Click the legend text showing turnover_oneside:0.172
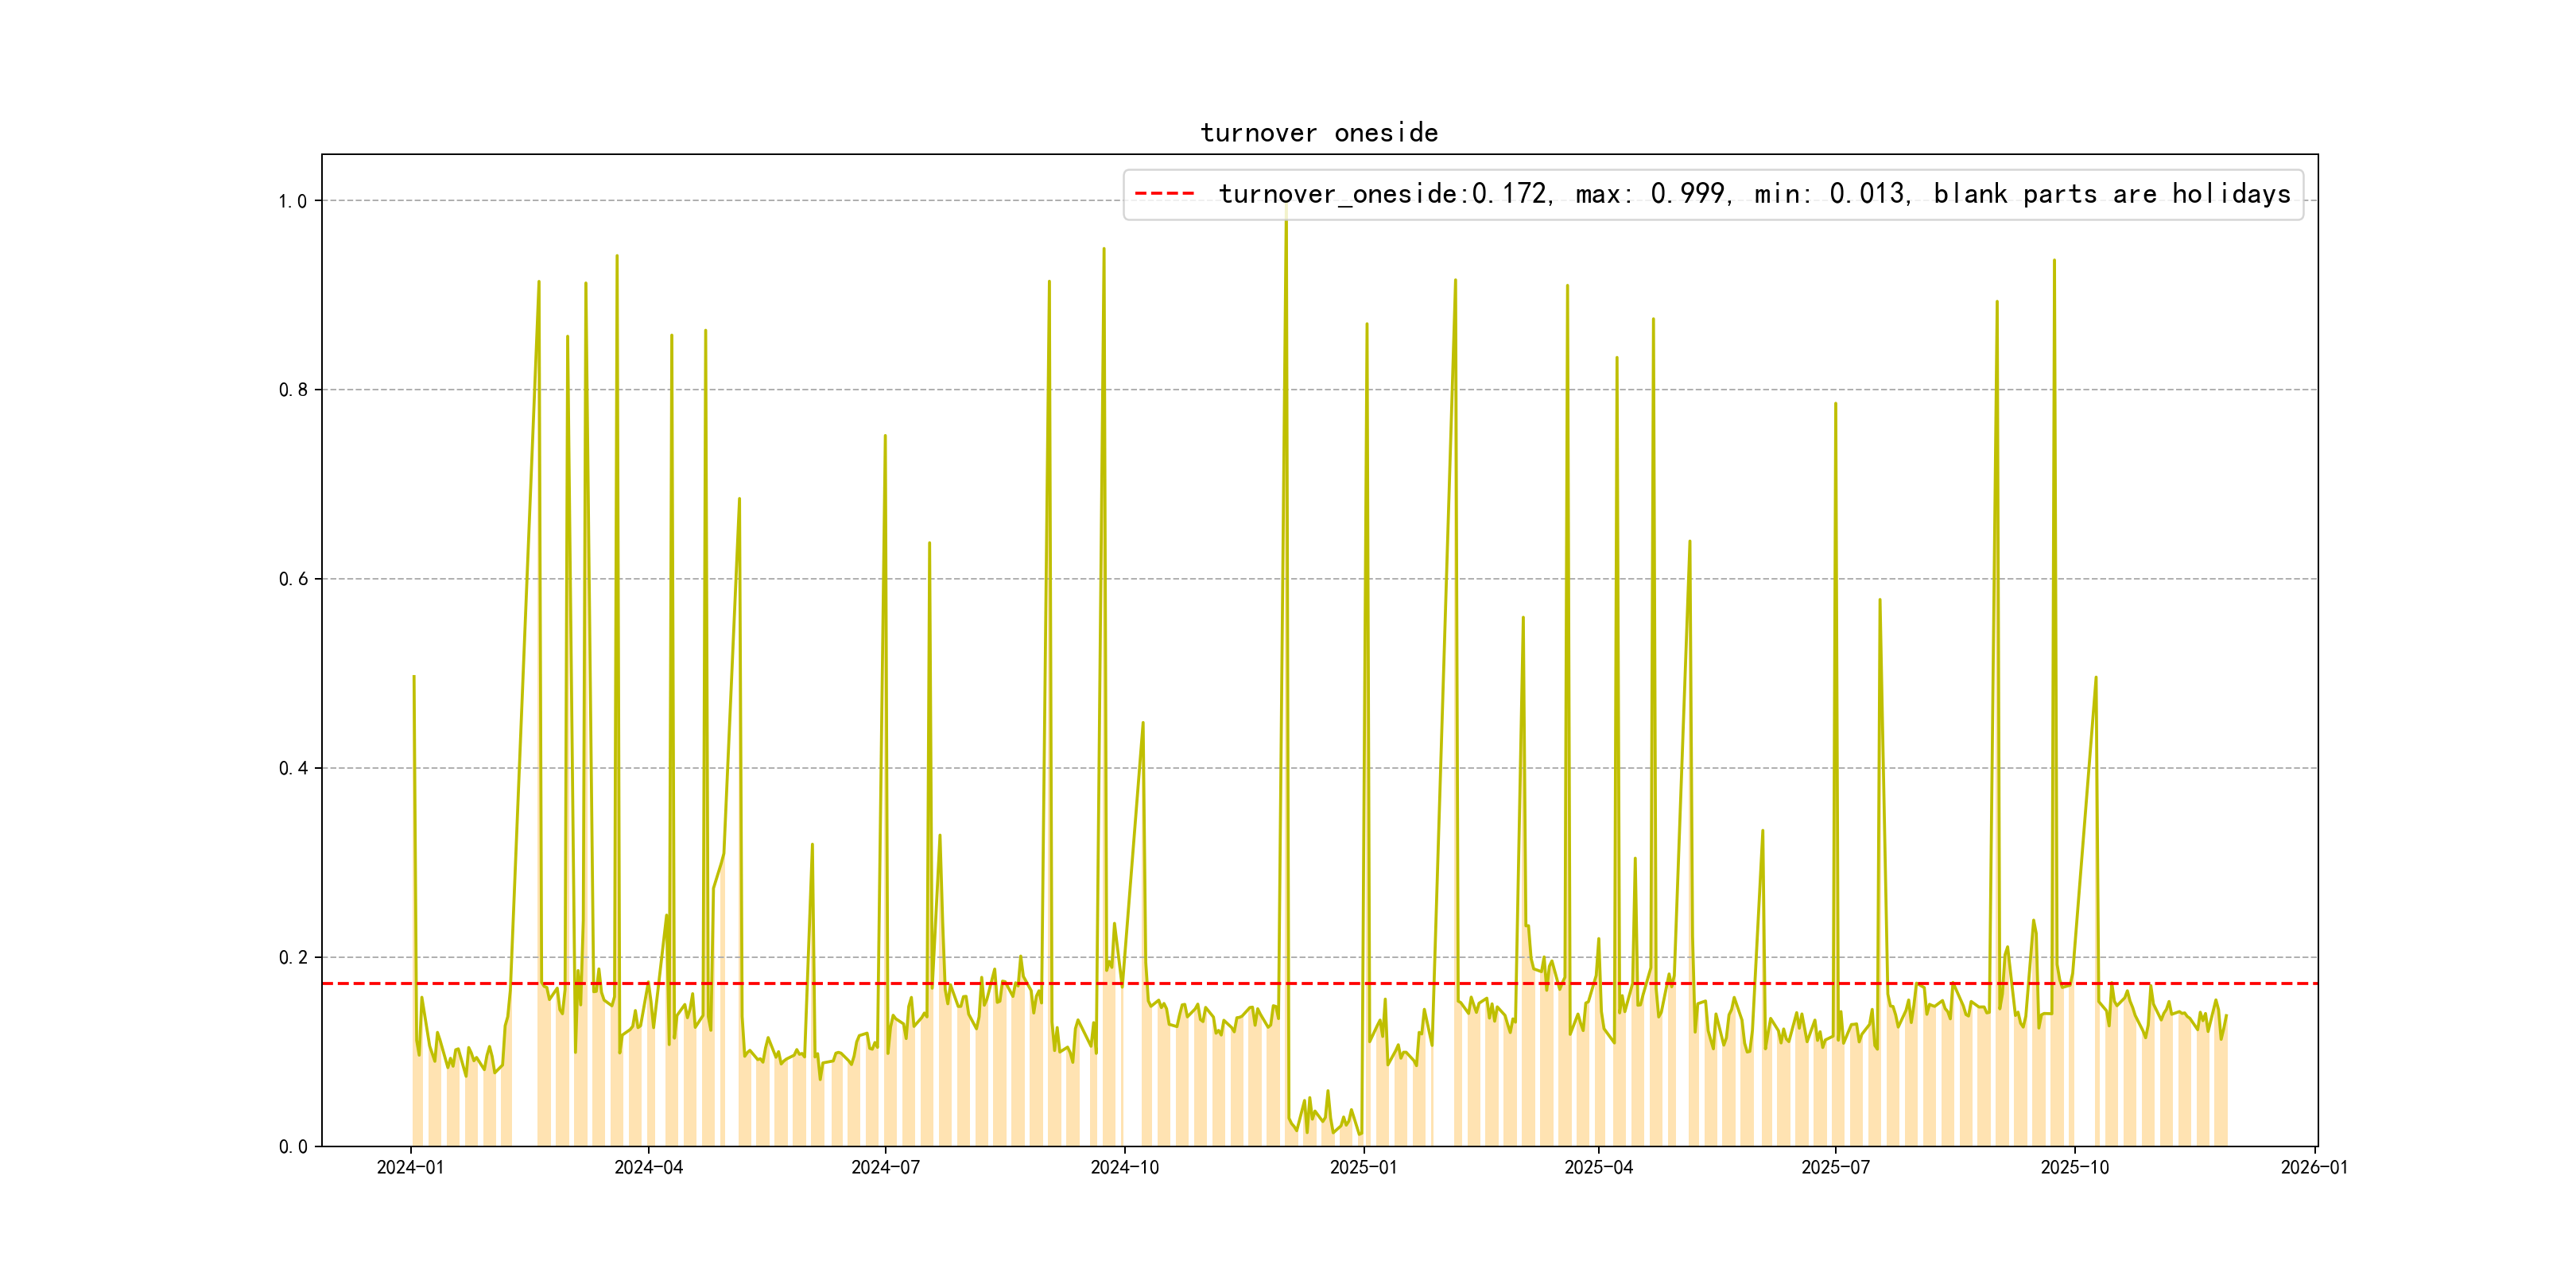Image resolution: width=2576 pixels, height=1288 pixels. tap(1384, 194)
